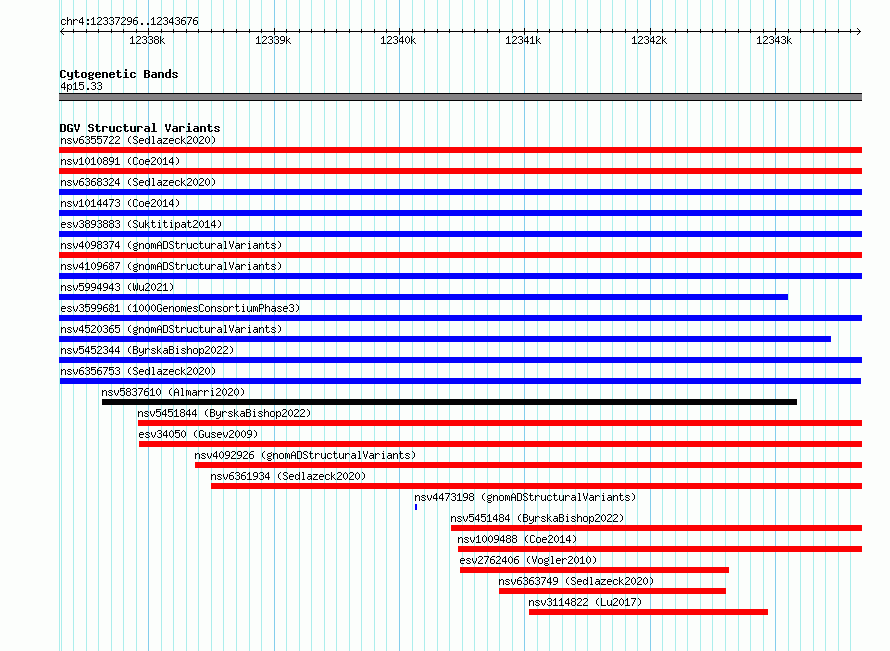Viewport: 890px width, 651px height.
Task: Select the red bar of nsv4092926
Action: pos(528,465)
